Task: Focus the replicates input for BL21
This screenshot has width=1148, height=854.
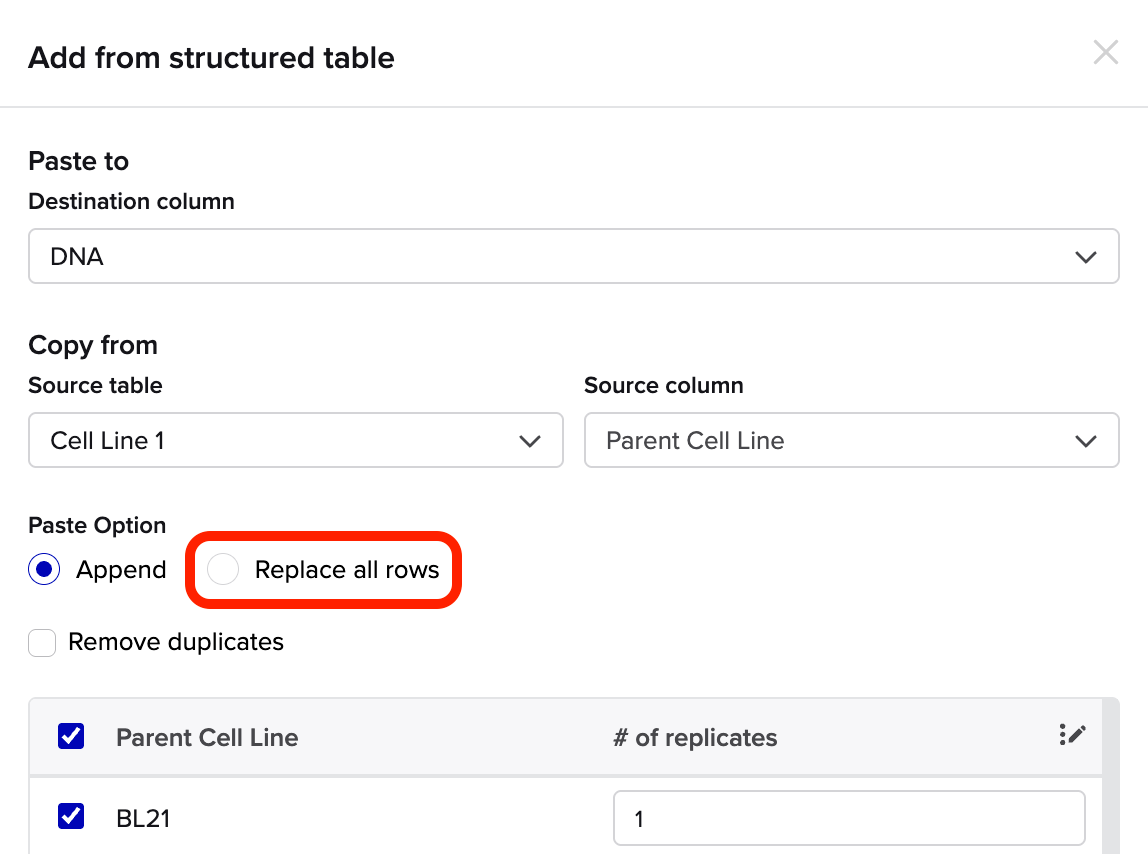Action: point(848,819)
